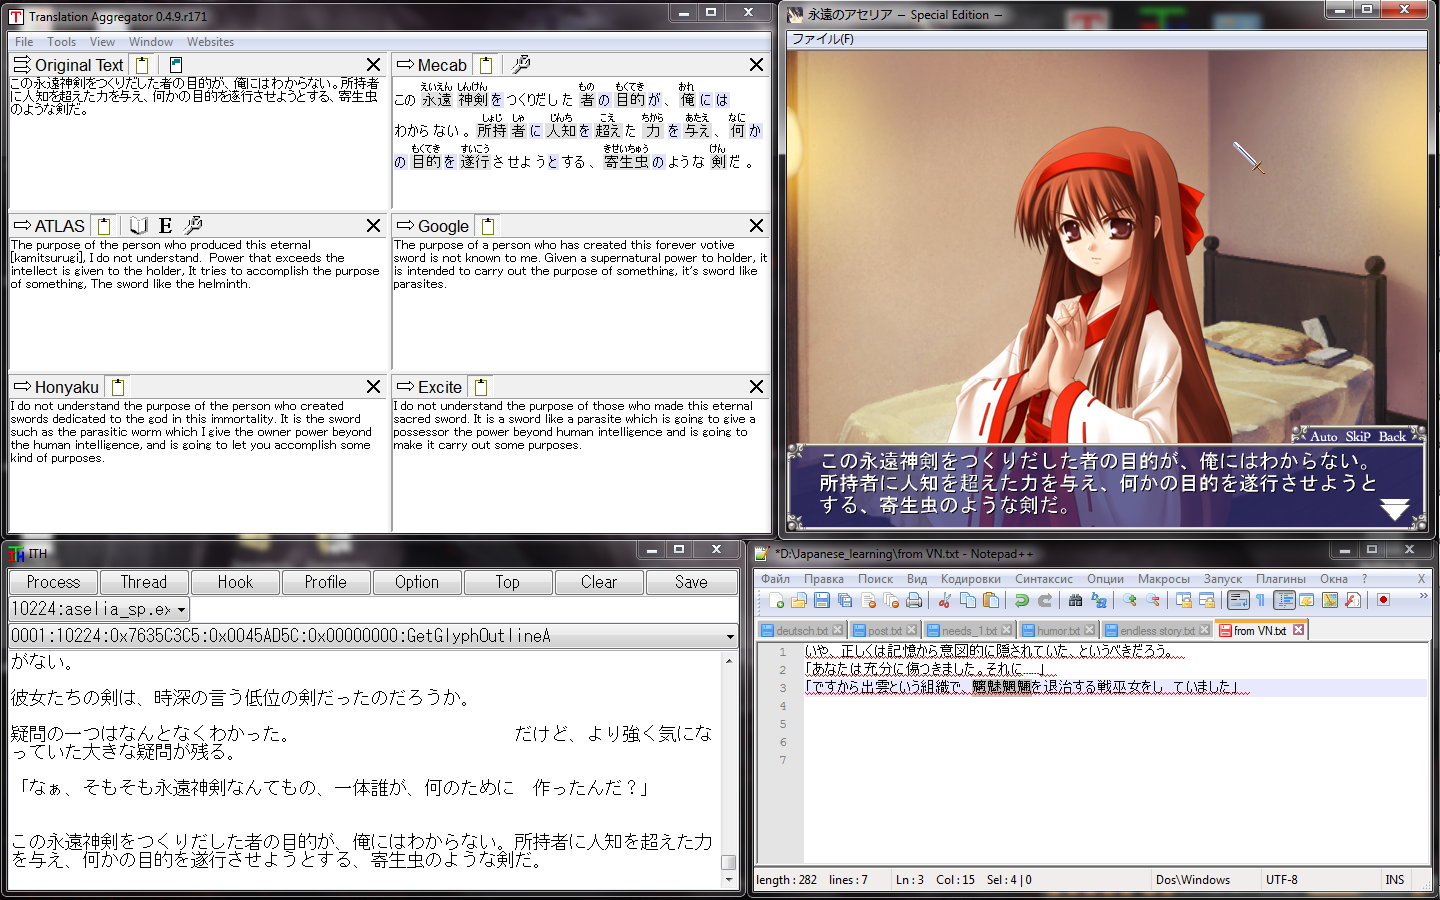
Task: Toggle clipboard button in Mecab panel
Action: click(485, 65)
